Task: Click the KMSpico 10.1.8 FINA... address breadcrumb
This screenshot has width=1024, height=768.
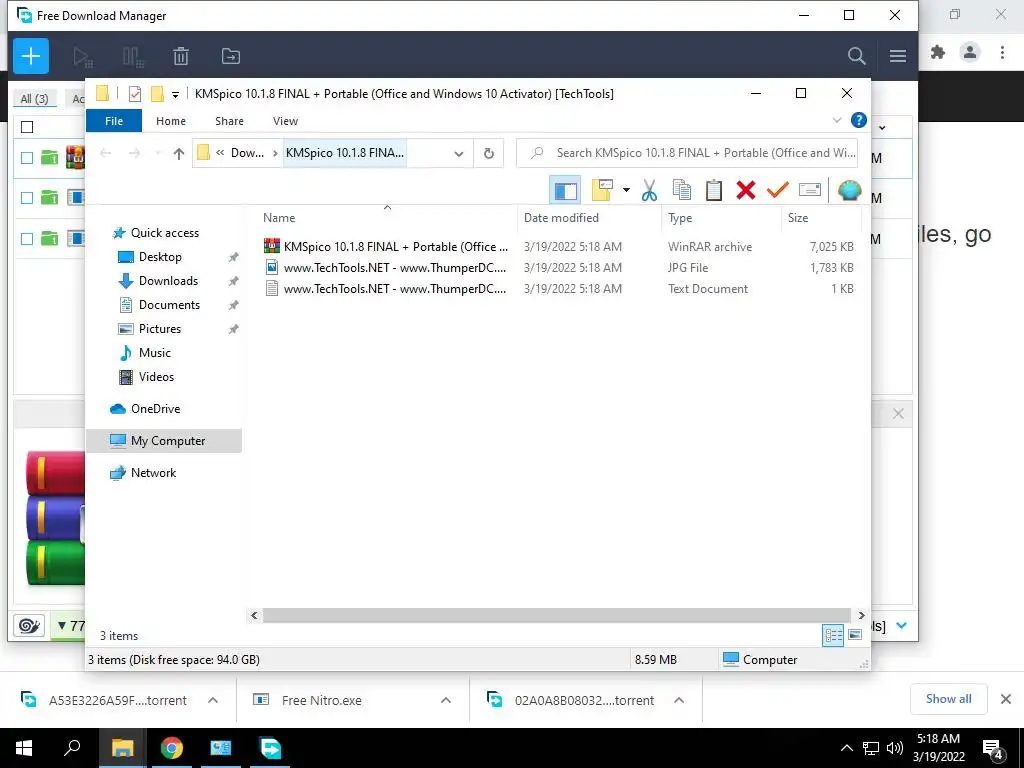Action: click(x=345, y=153)
